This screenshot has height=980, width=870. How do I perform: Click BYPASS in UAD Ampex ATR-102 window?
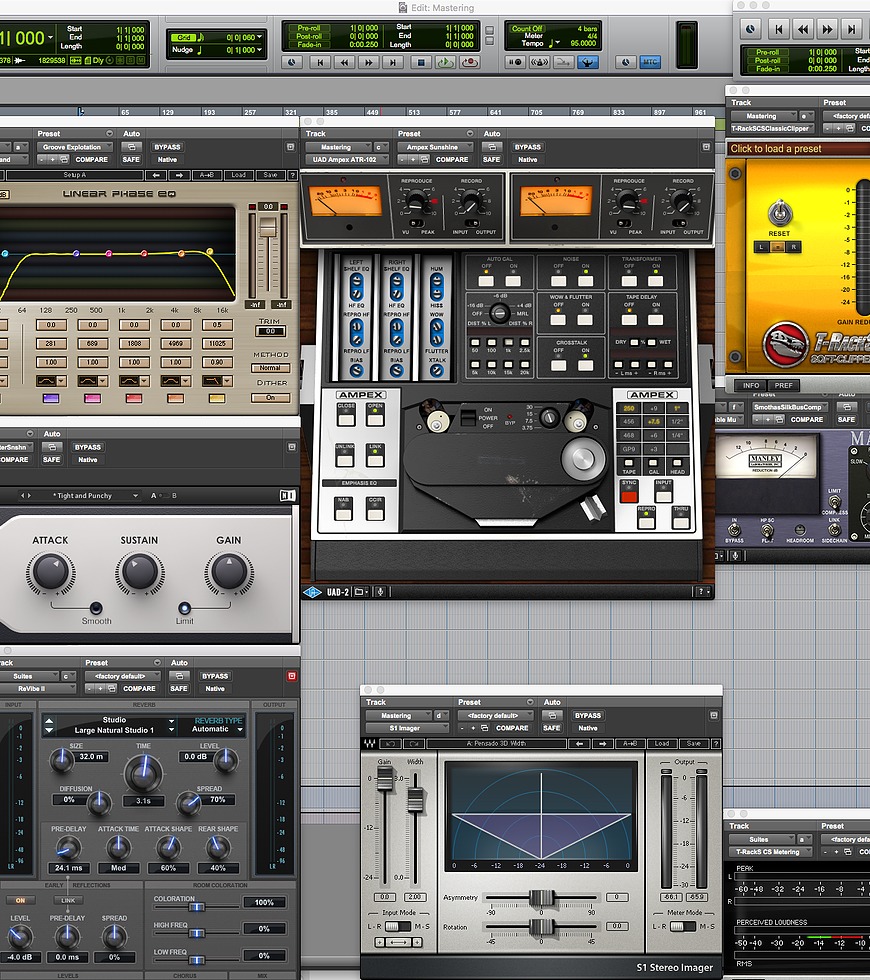click(x=528, y=148)
